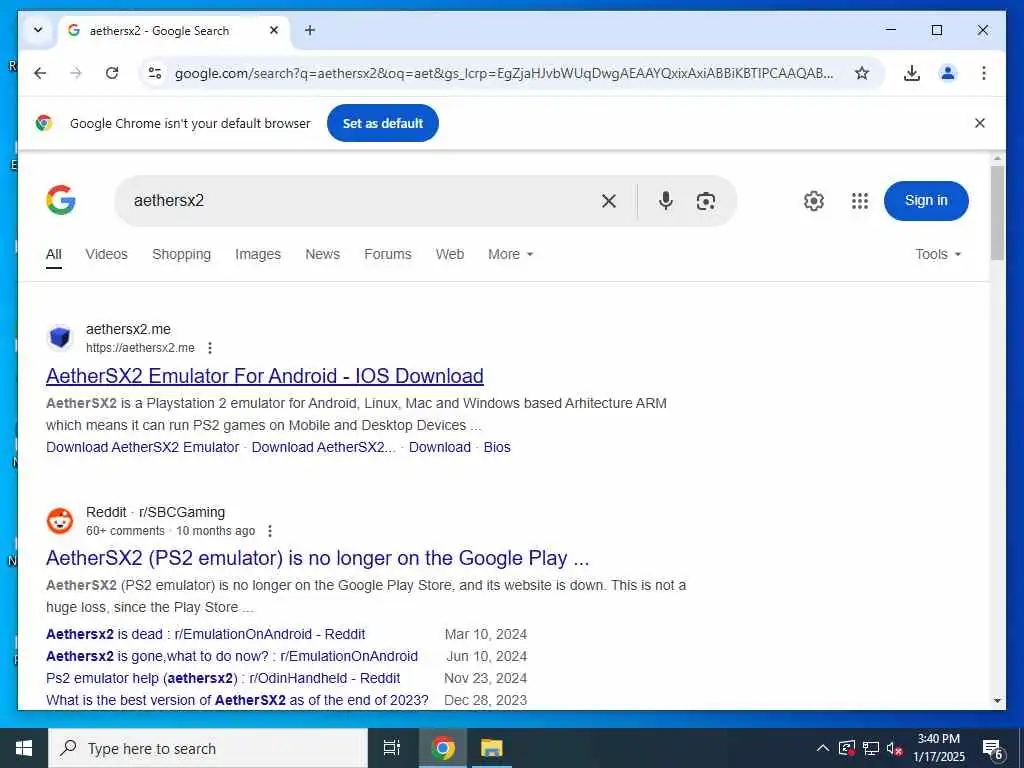
Task: Open the truncated 'Download AetherSX2...' sitelink
Action: coord(323,447)
